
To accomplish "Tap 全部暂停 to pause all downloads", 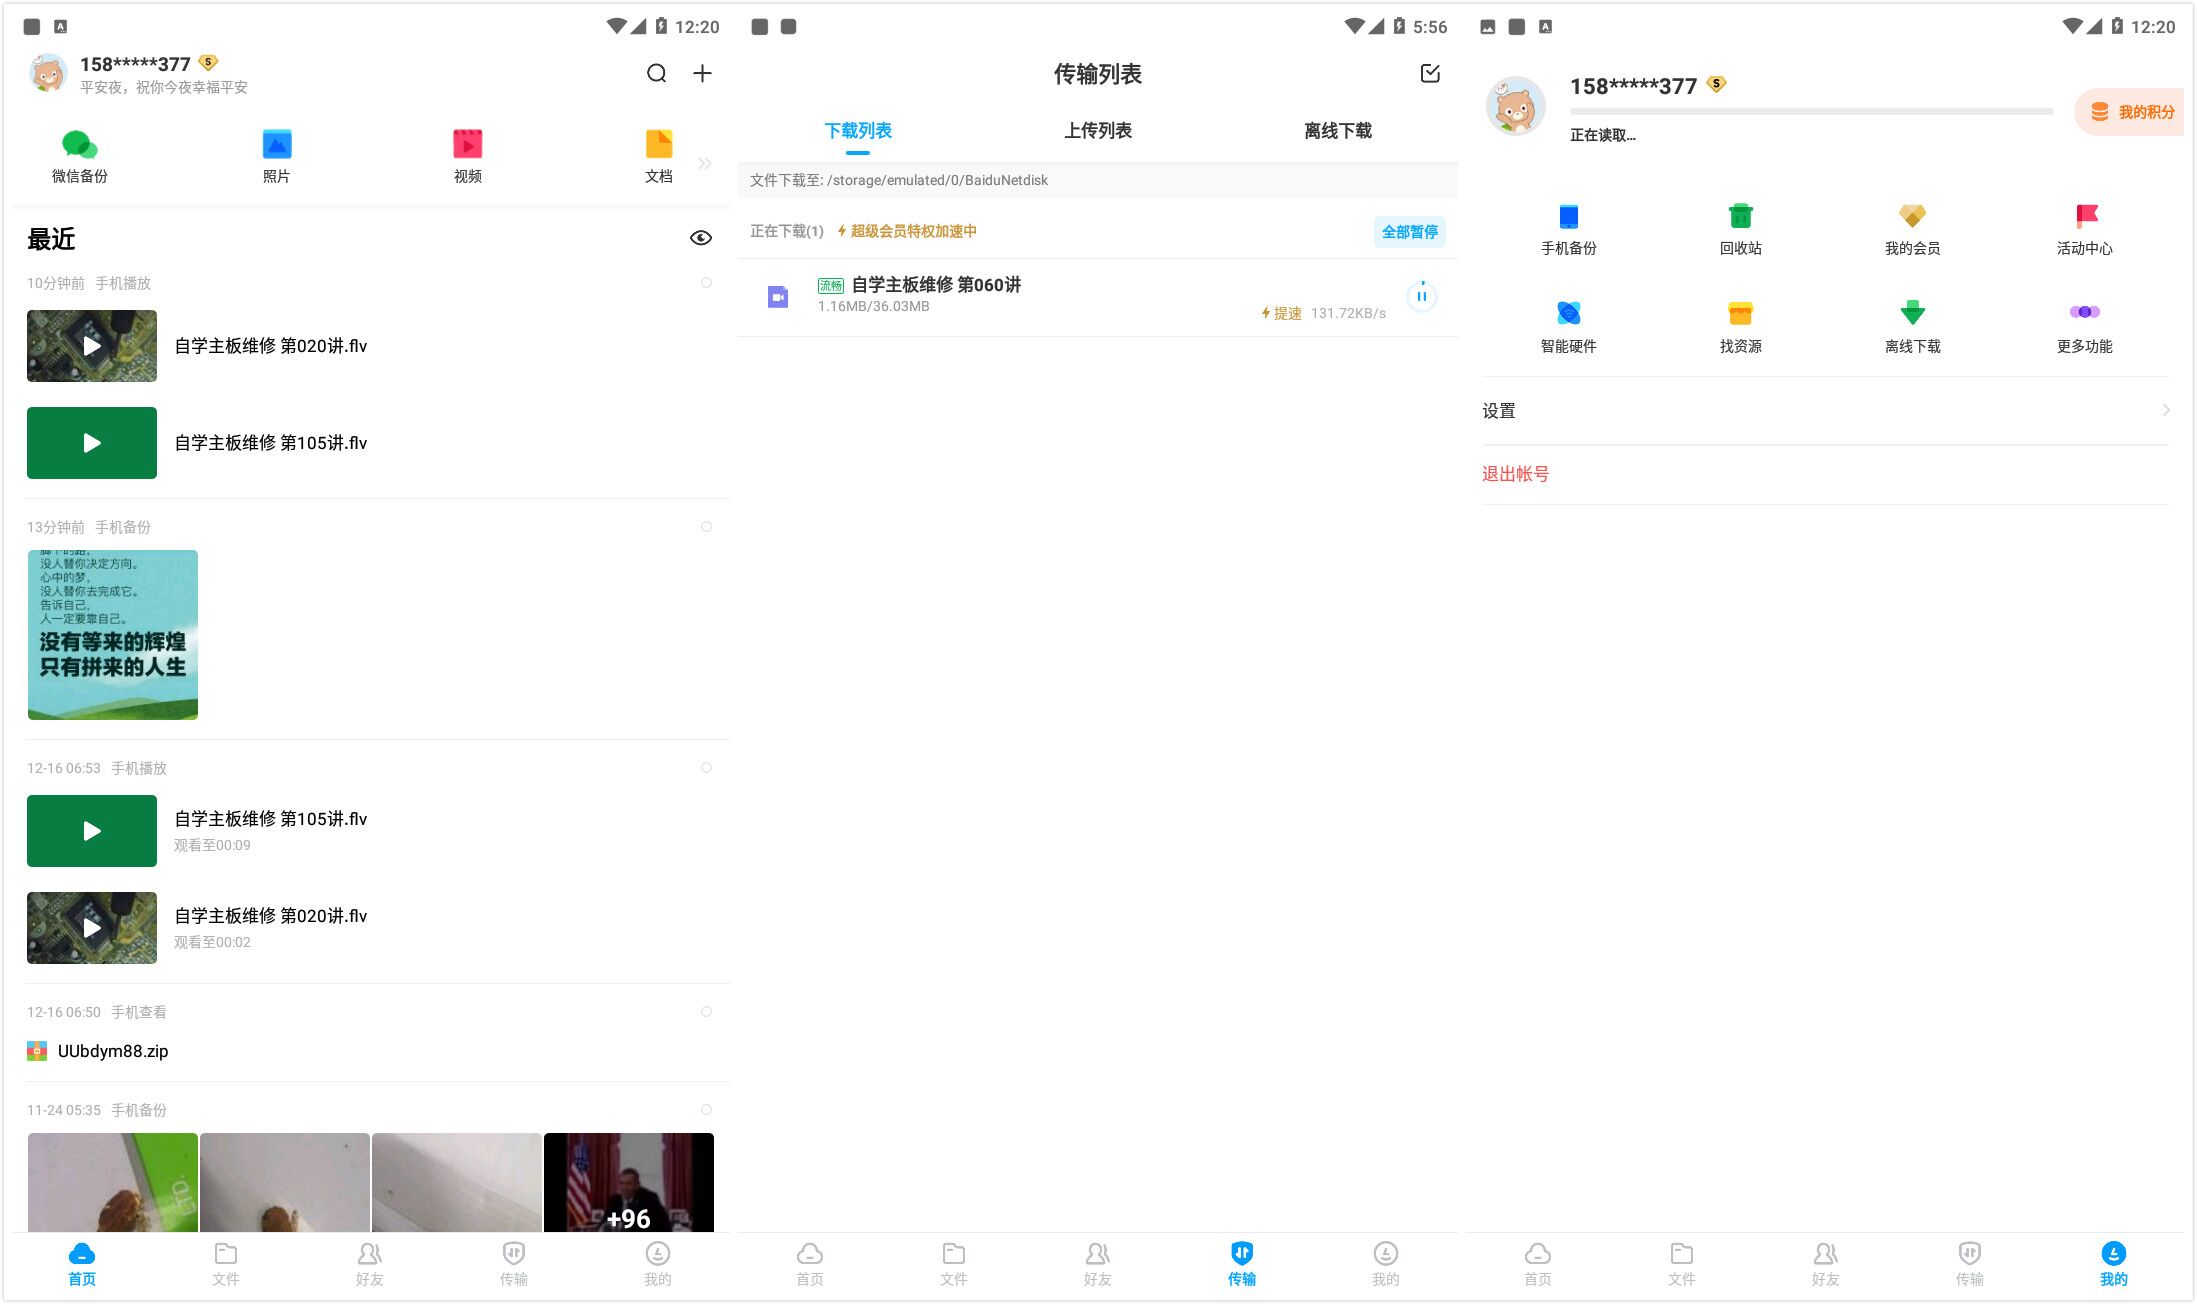I will pos(1410,231).
